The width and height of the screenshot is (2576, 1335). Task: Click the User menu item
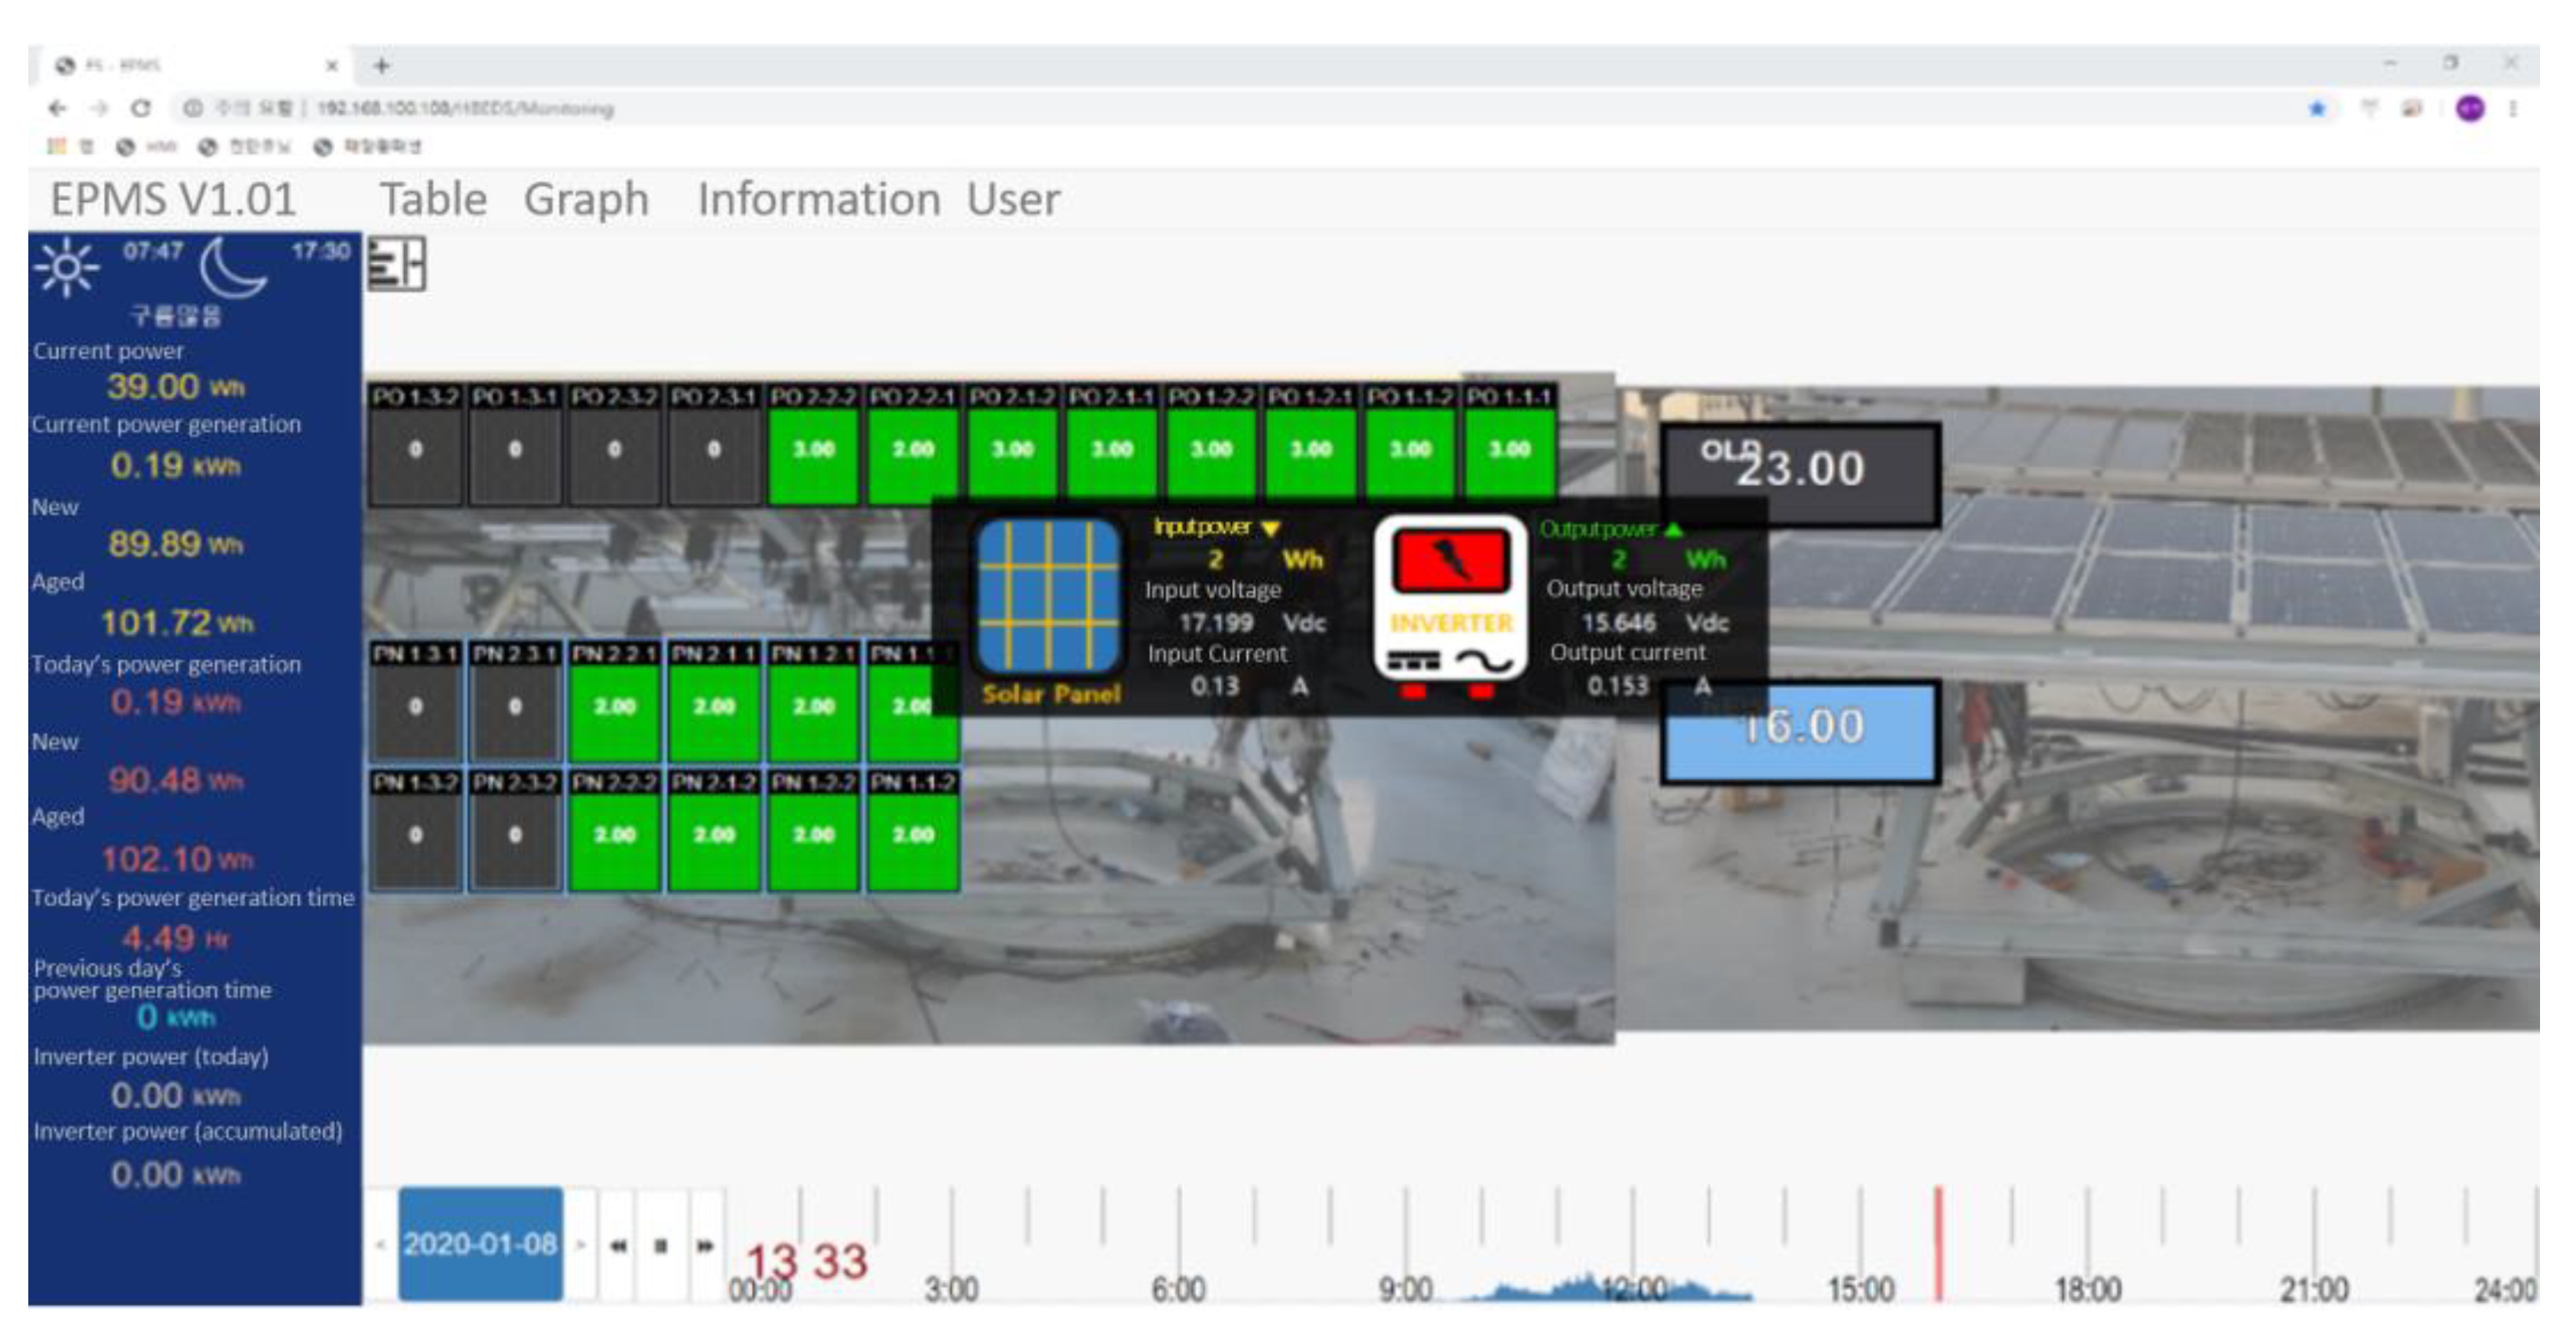[1012, 199]
